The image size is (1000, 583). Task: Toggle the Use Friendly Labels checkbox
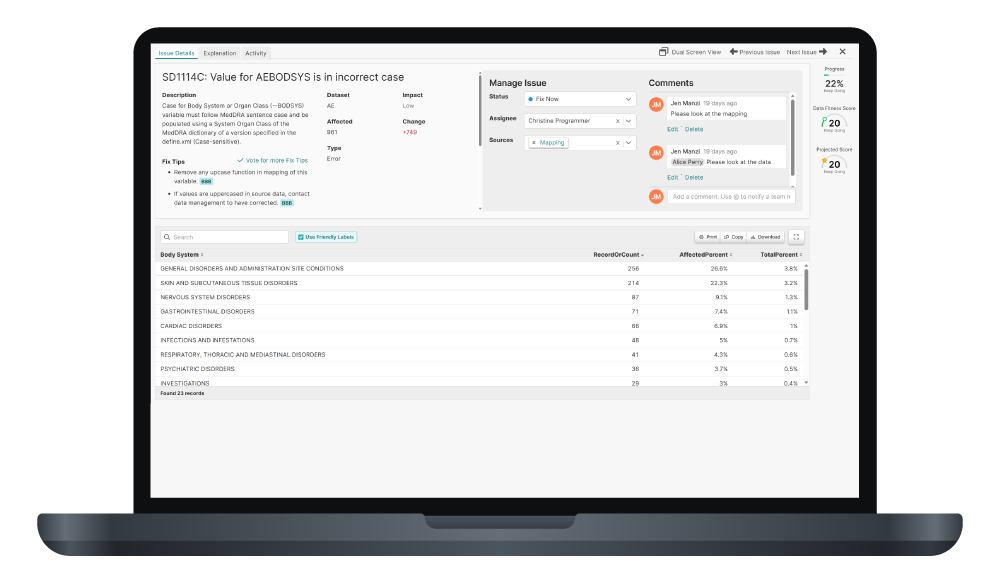(301, 236)
